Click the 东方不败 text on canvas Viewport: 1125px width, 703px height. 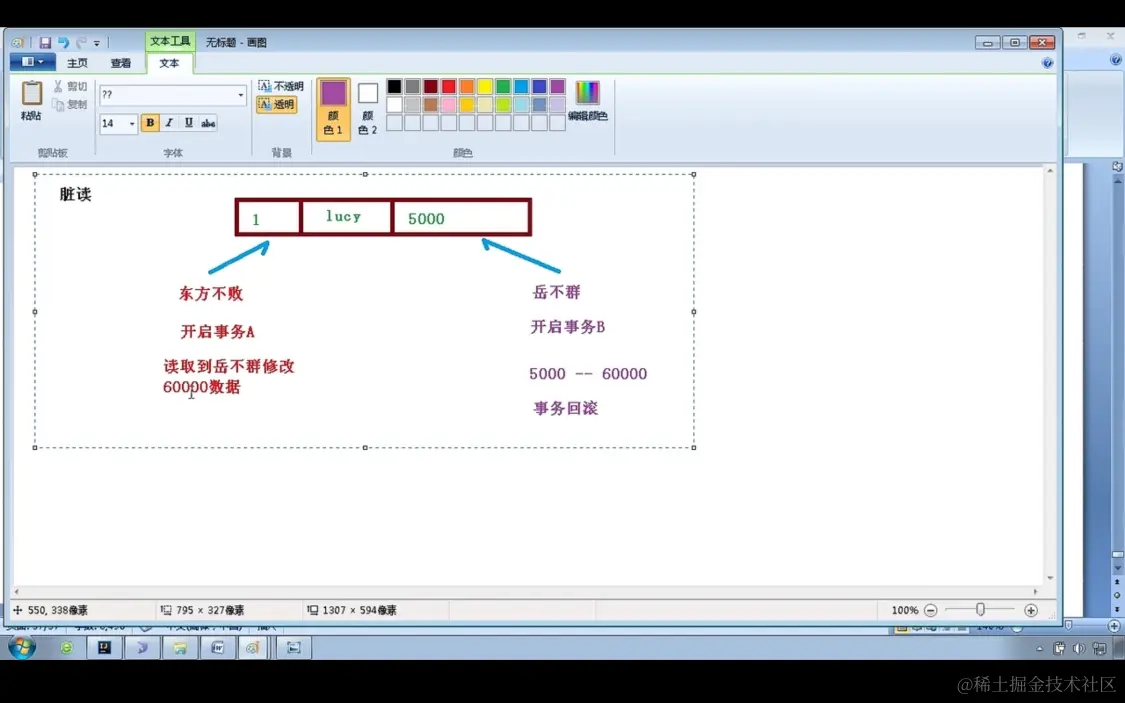pos(211,293)
